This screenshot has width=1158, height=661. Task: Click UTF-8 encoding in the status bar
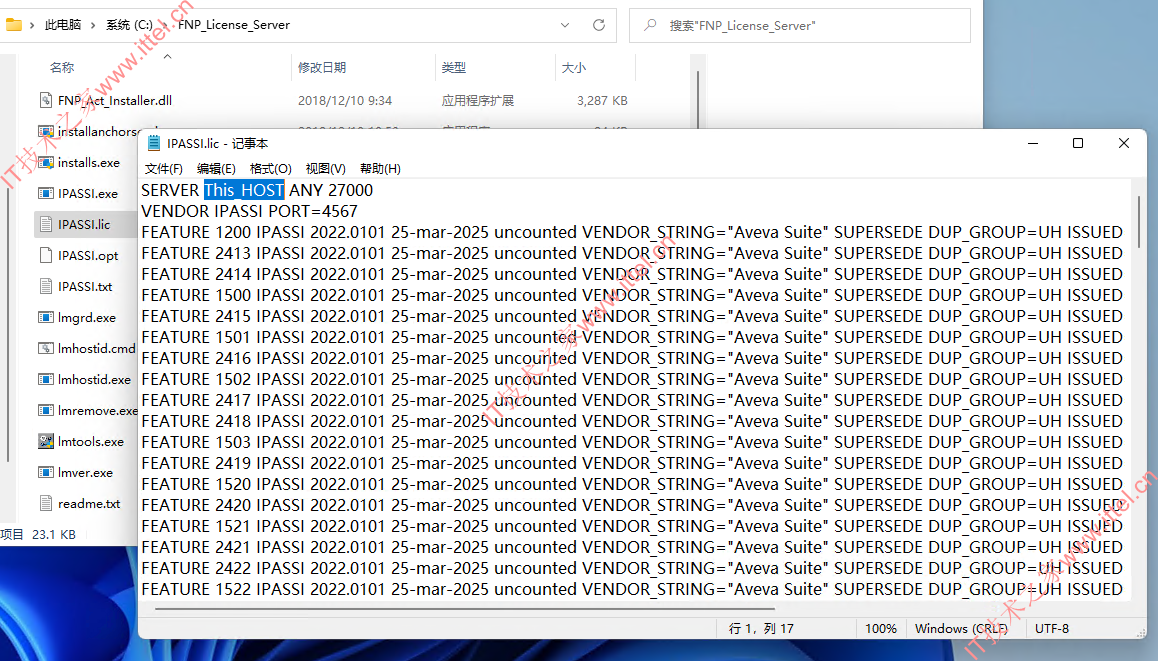pyautogui.click(x=1052, y=629)
